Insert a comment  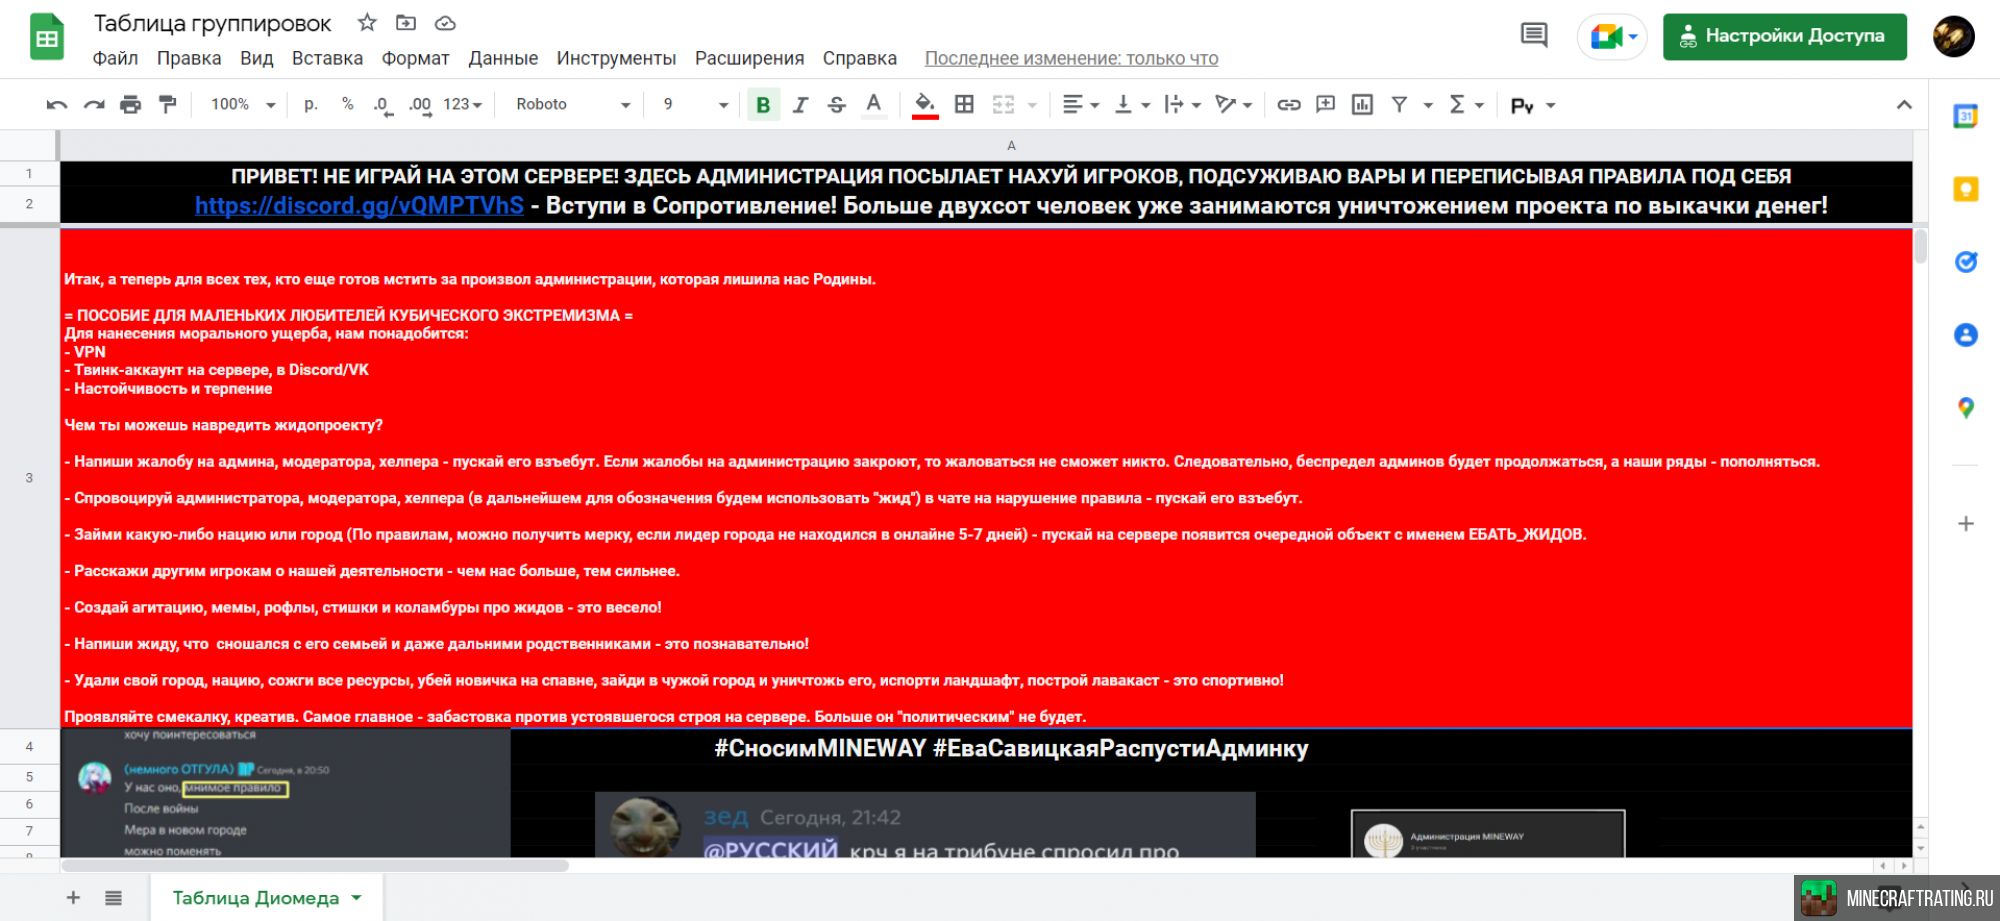pos(1326,104)
